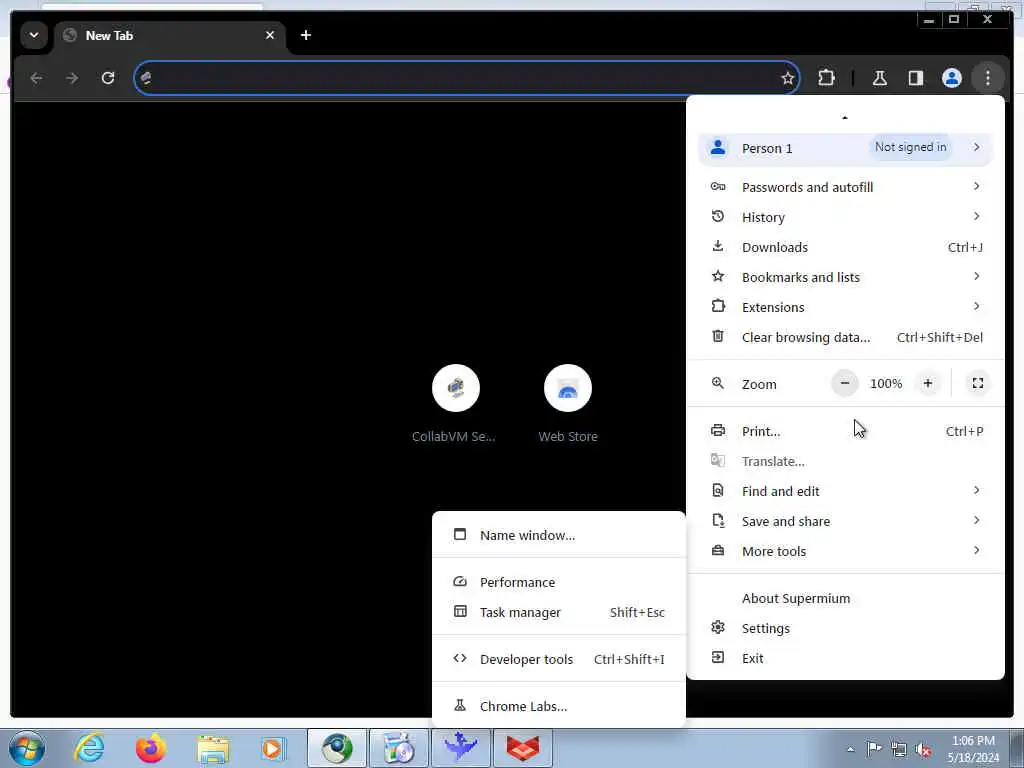Choose Print... from the menu
The height and width of the screenshot is (768, 1024).
pyautogui.click(x=845, y=432)
